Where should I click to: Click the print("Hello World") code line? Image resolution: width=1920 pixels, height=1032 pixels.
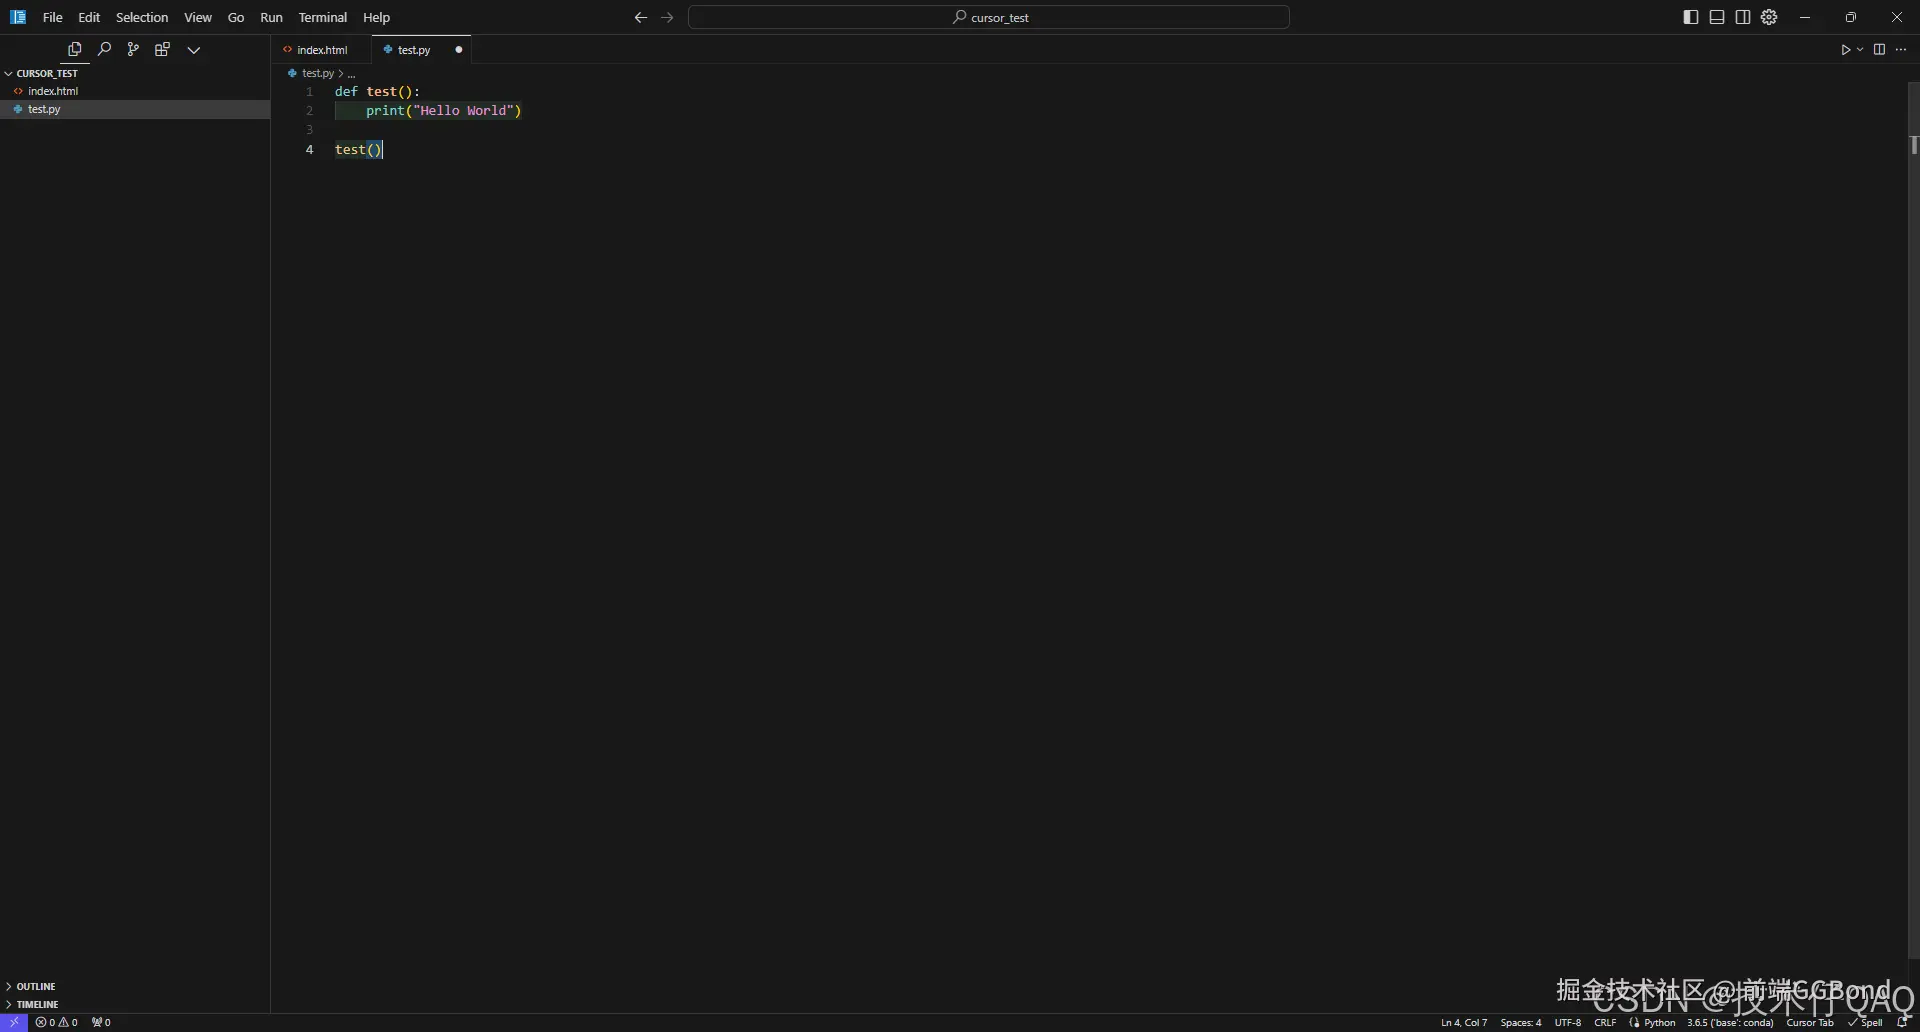click(x=443, y=111)
